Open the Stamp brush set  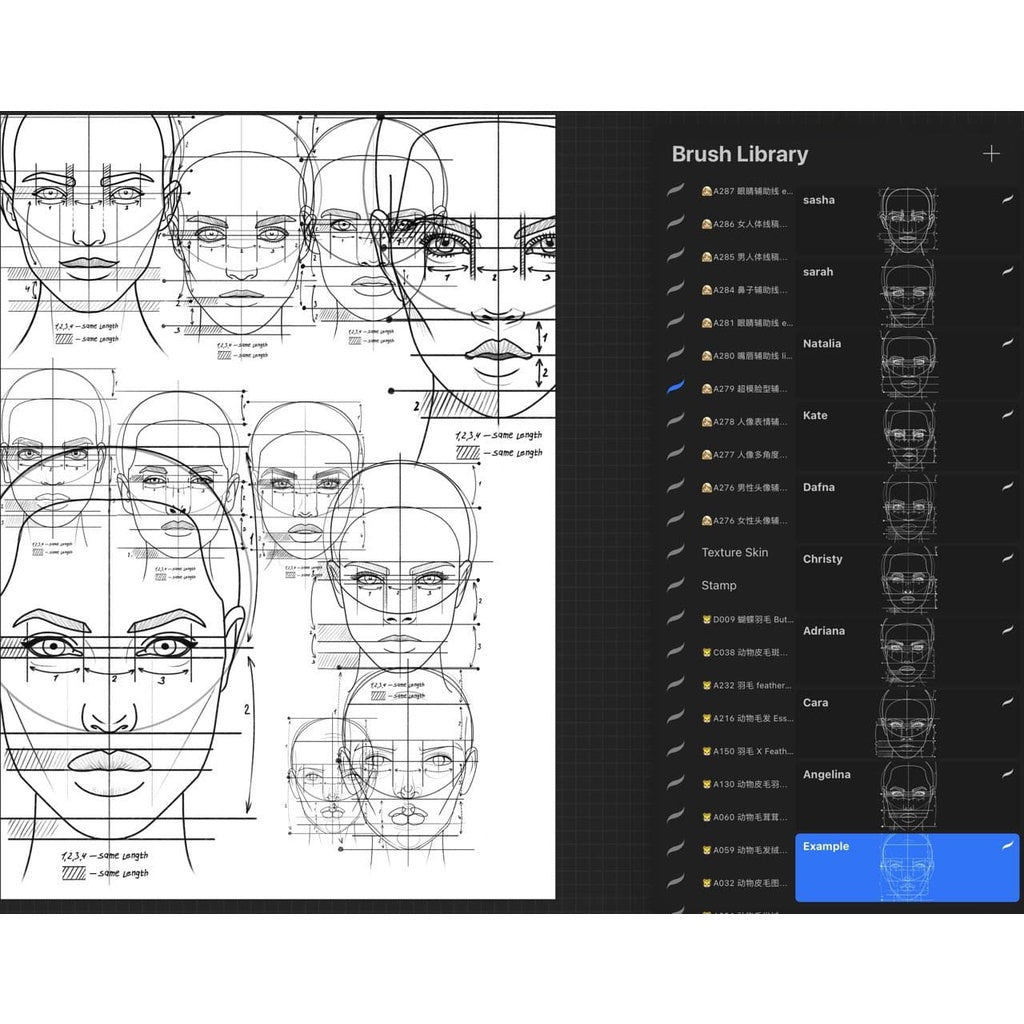tap(718, 585)
